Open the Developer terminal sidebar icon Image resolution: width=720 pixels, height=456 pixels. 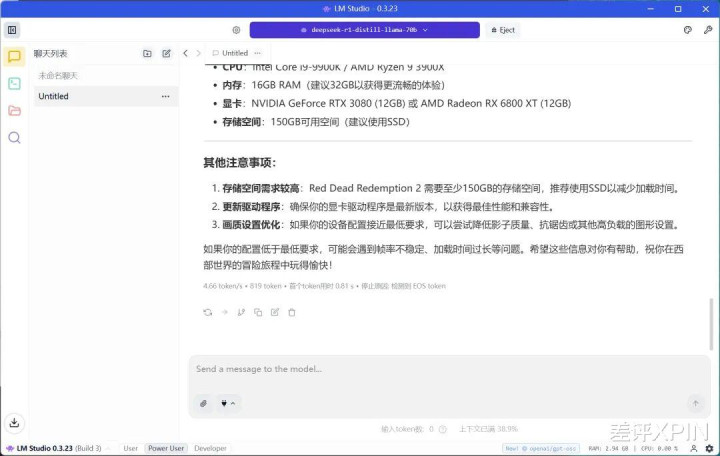(14, 84)
